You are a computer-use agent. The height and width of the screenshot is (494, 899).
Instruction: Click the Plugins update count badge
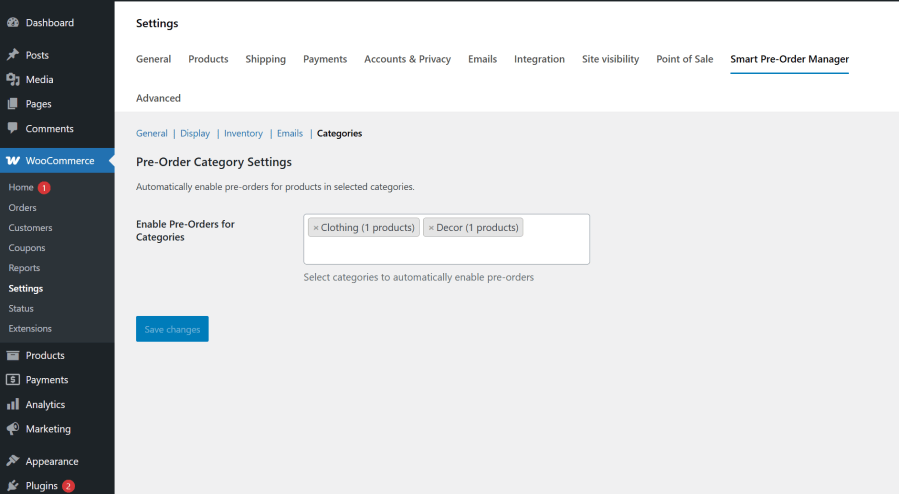click(68, 486)
